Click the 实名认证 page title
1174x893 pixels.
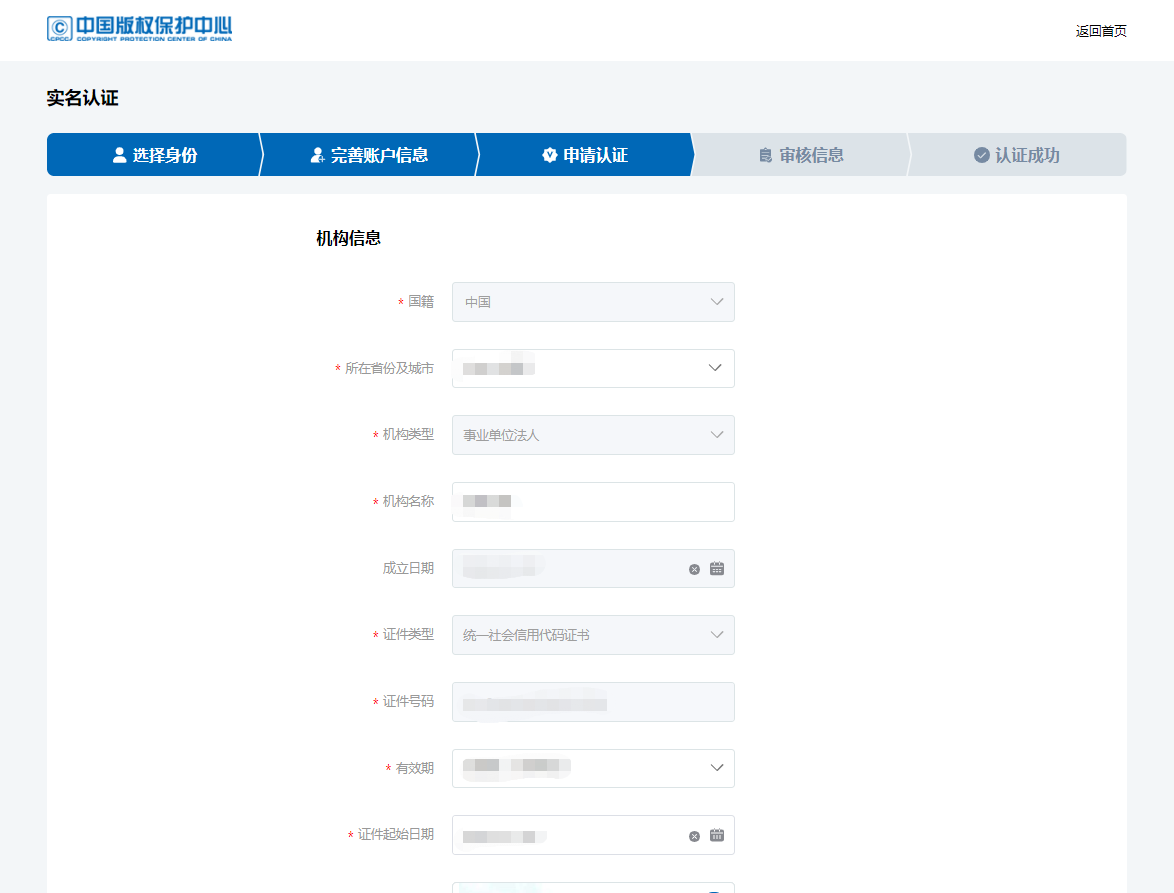pyautogui.click(x=82, y=98)
